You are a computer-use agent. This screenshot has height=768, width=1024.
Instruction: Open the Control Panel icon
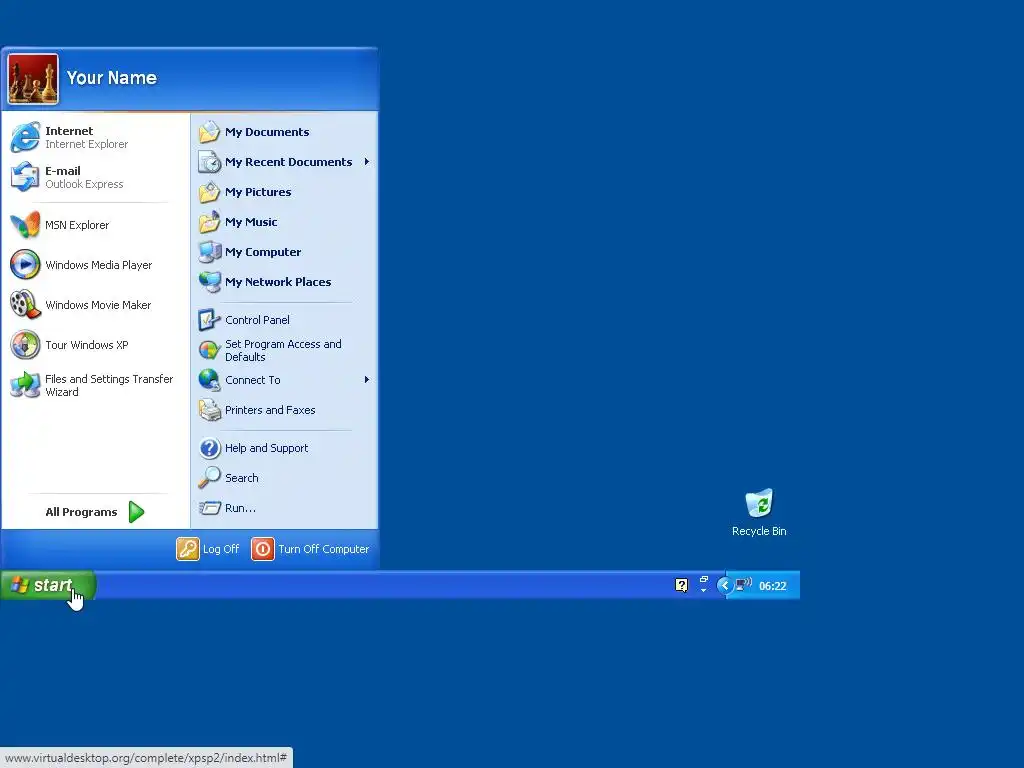(x=210, y=320)
